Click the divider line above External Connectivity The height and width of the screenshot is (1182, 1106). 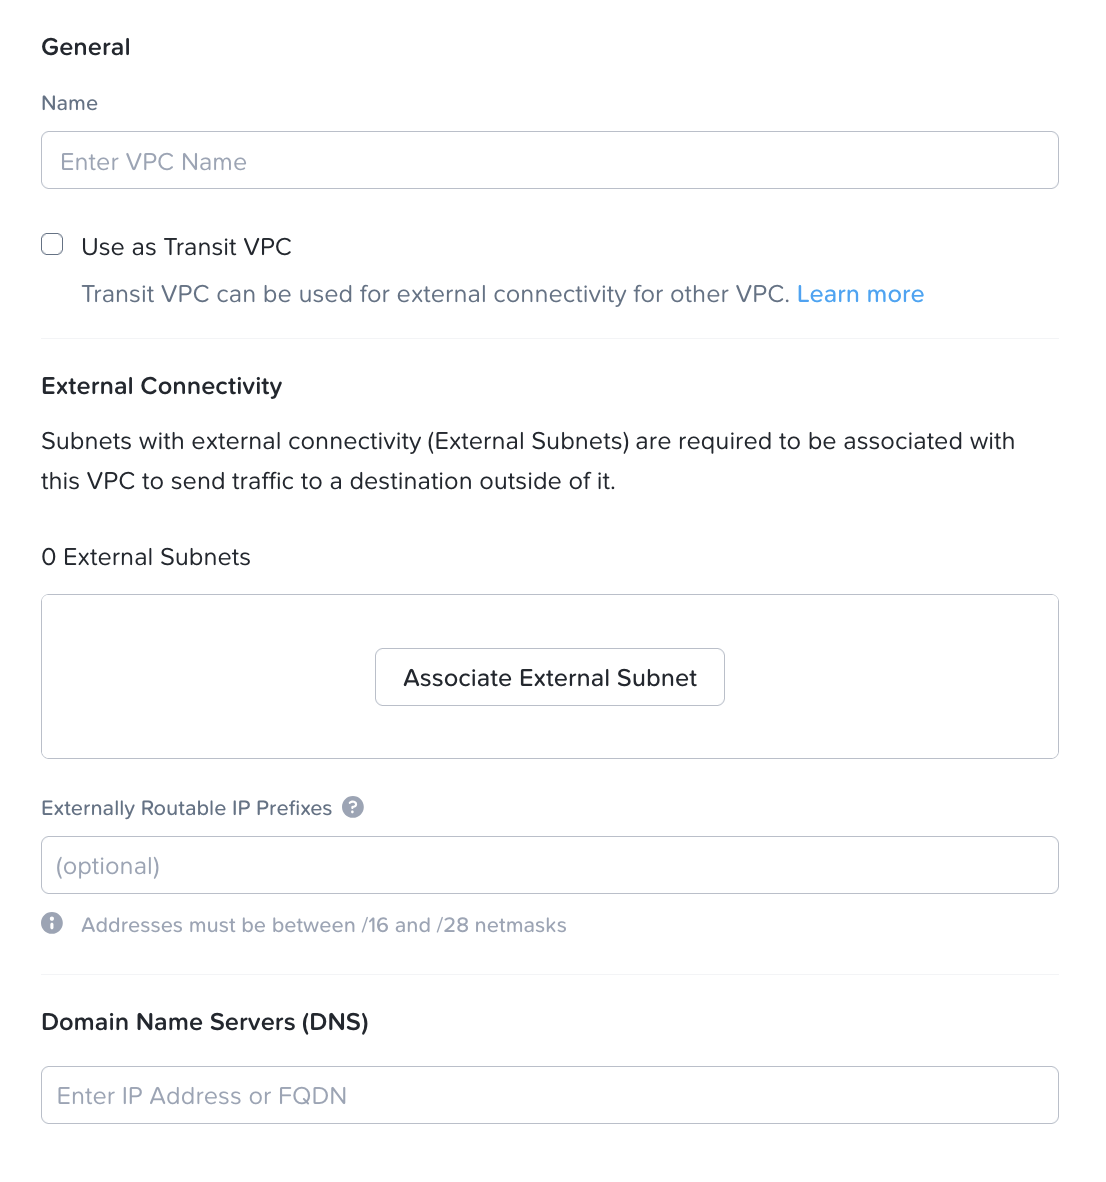(x=549, y=339)
